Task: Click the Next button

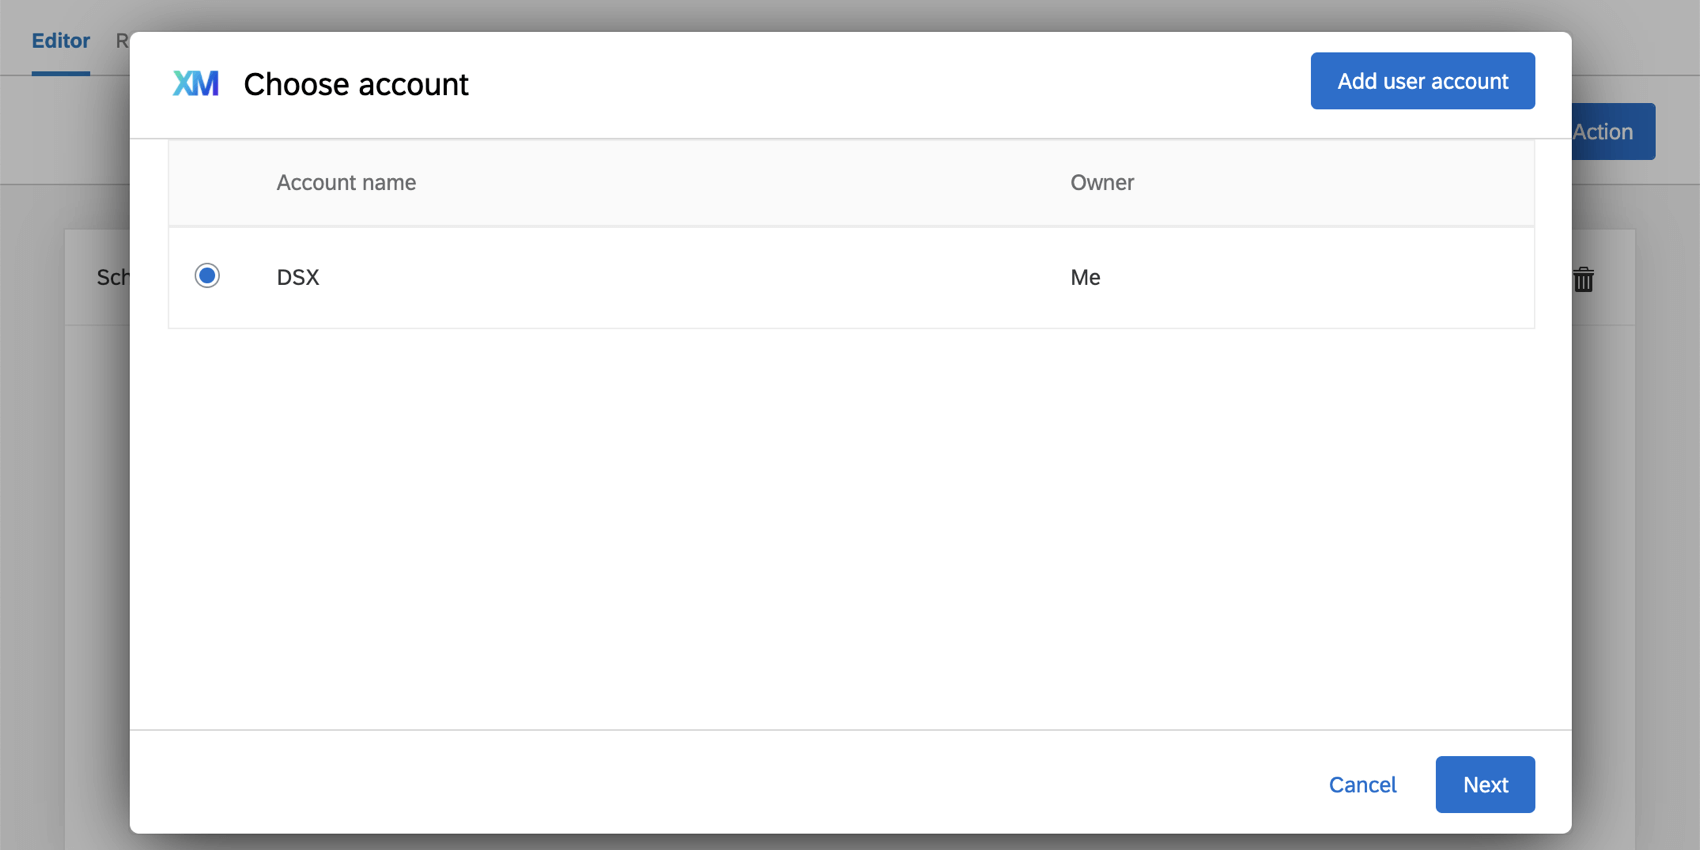Action: pyautogui.click(x=1484, y=784)
